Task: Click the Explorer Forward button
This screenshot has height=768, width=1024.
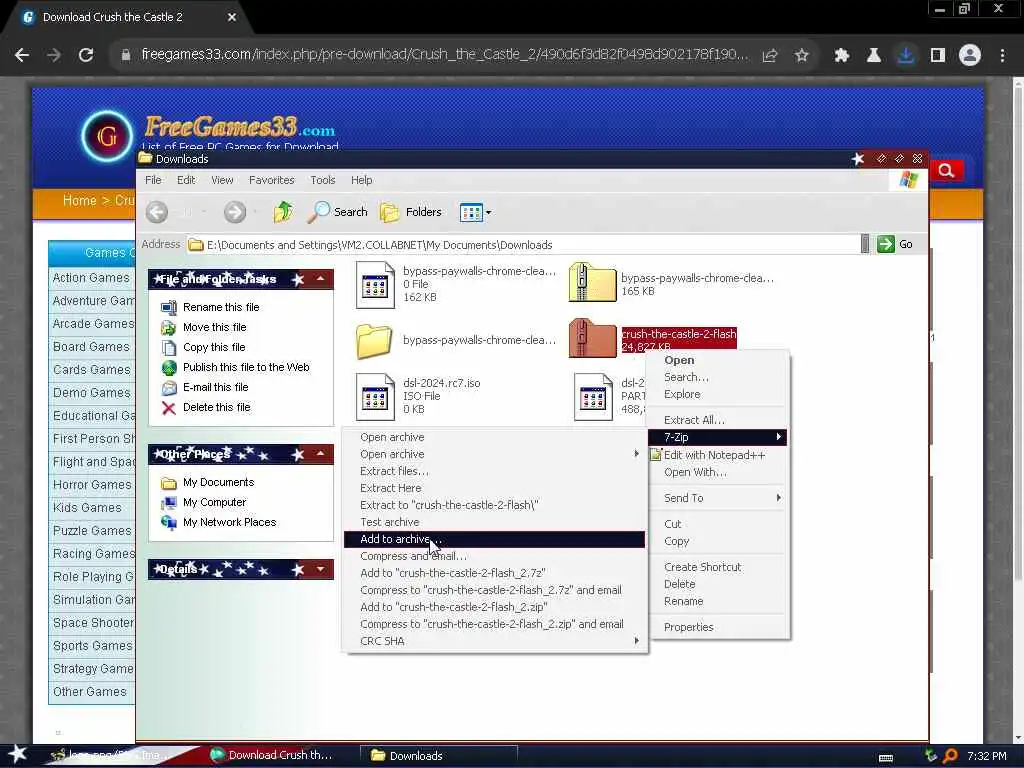Action: click(235, 212)
